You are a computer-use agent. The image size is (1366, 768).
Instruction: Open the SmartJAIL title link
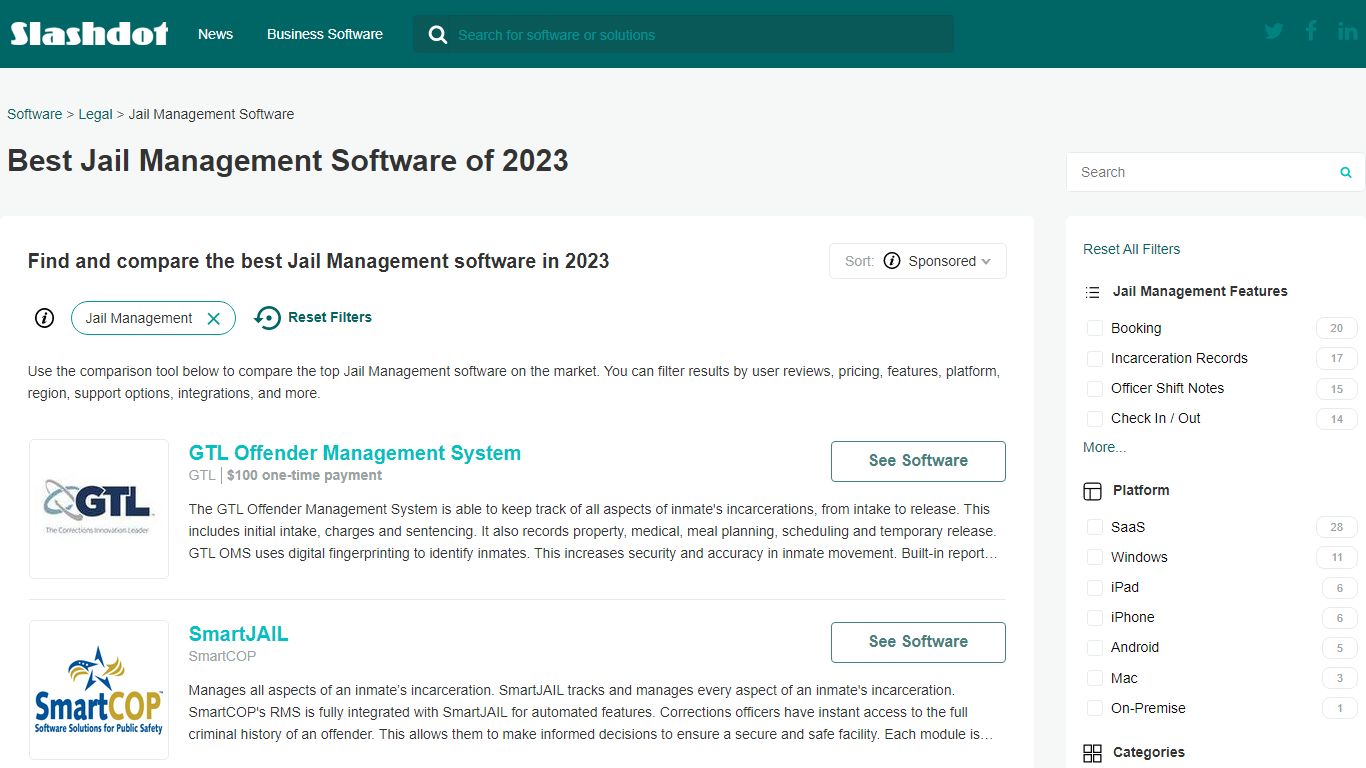tap(238, 634)
